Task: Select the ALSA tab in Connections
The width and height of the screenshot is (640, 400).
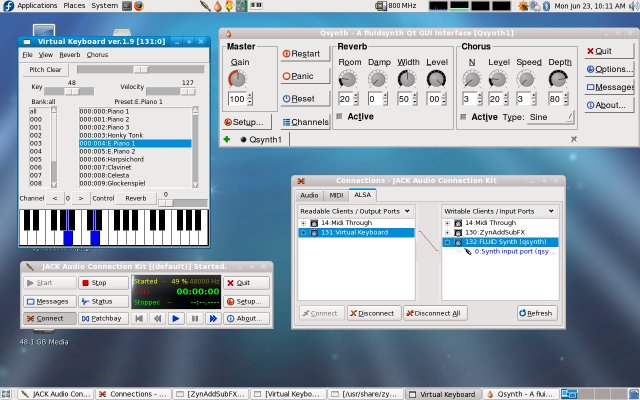Action: click(362, 195)
